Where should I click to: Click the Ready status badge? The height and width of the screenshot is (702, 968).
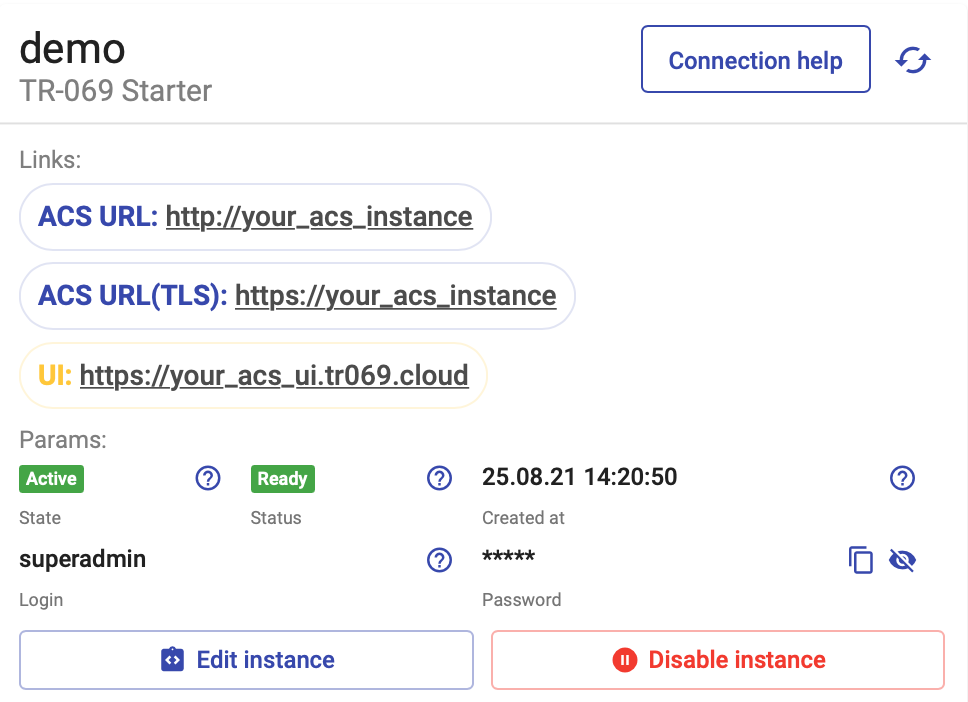282,478
